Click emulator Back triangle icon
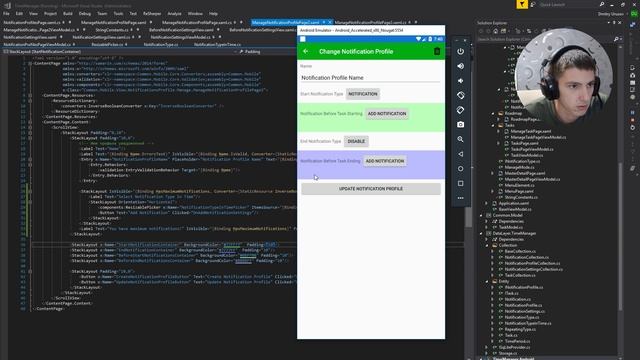Image resolution: width=640 pixels, height=360 pixels. [460, 154]
